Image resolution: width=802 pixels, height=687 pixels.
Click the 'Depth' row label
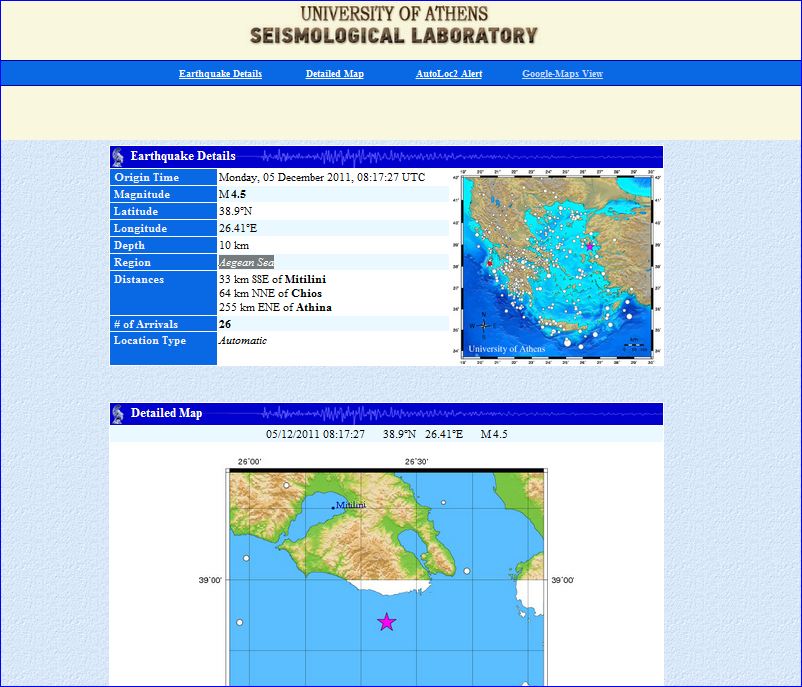coord(129,245)
